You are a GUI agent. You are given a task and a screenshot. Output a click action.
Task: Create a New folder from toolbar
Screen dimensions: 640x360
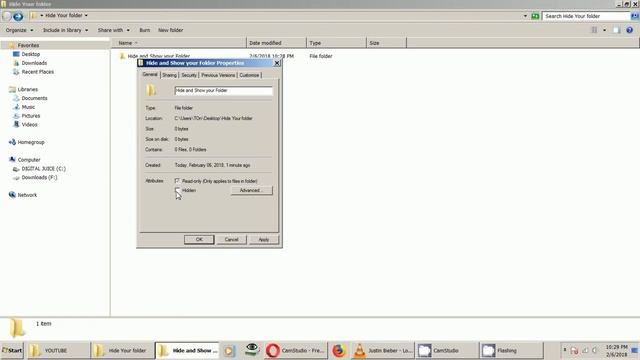pyautogui.click(x=171, y=30)
